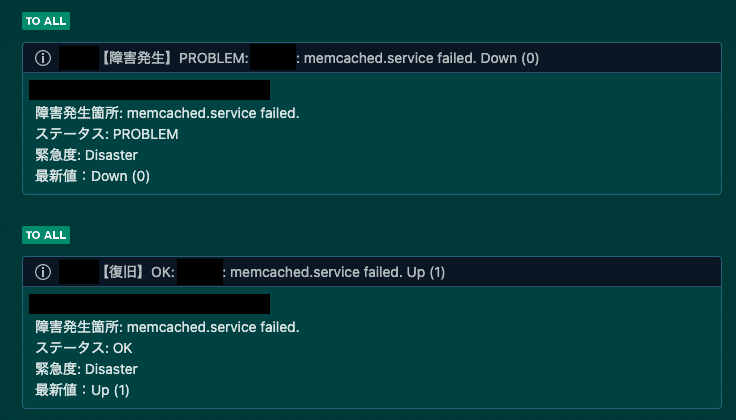Click 最新値：Up (1) text

click(83, 390)
